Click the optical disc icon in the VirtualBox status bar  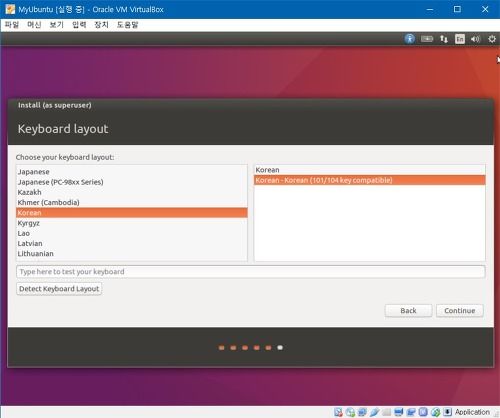[350, 412]
